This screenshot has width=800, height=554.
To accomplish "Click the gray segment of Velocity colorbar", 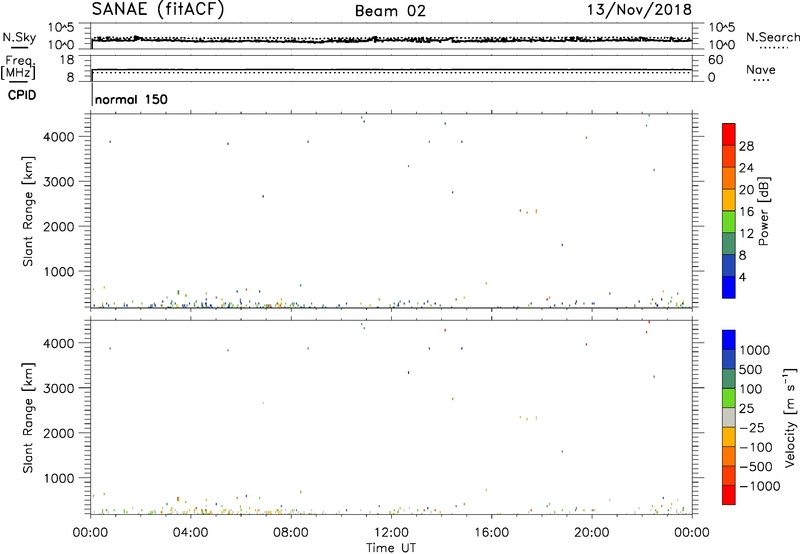I will point(729,412).
